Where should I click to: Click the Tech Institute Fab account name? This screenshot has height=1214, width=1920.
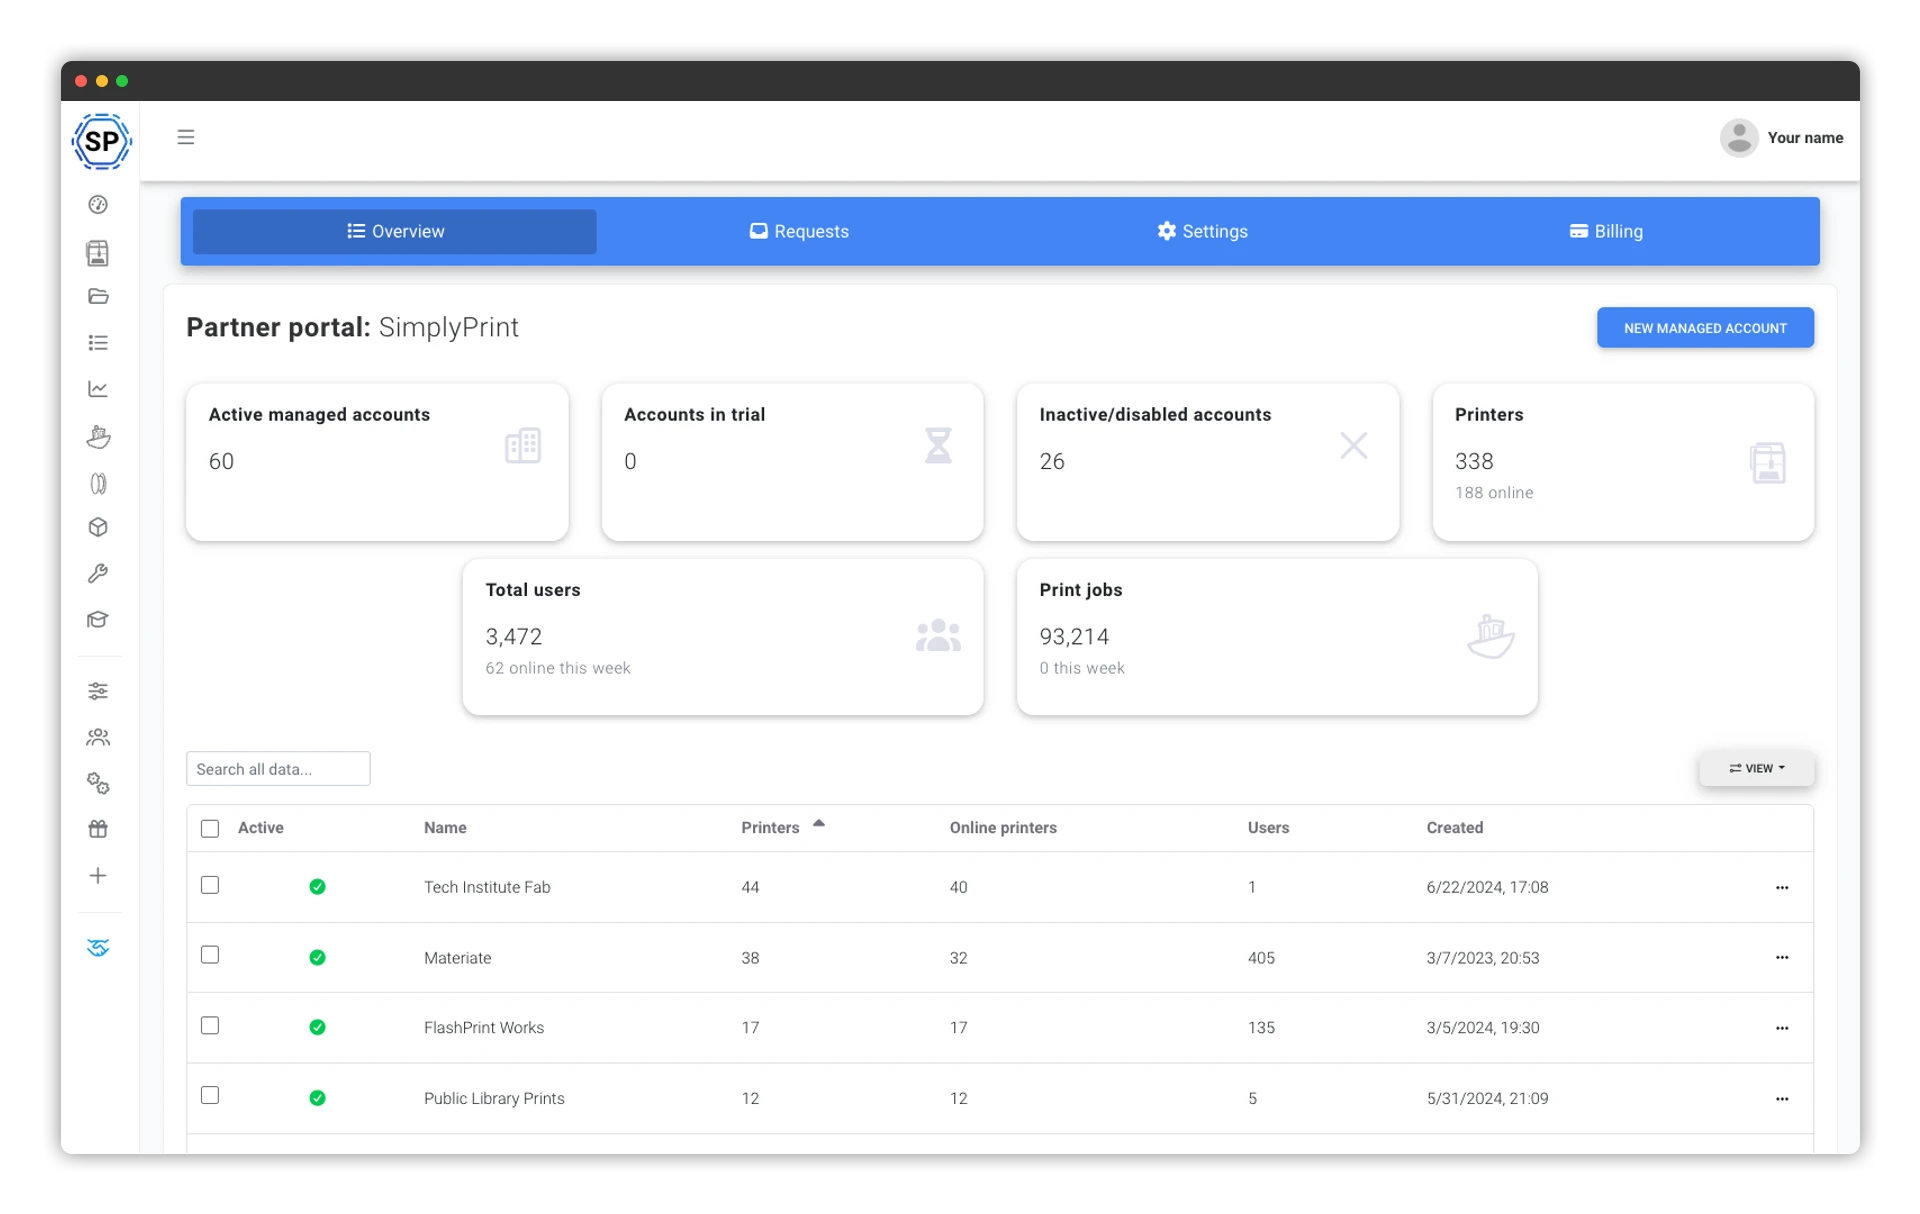487,887
